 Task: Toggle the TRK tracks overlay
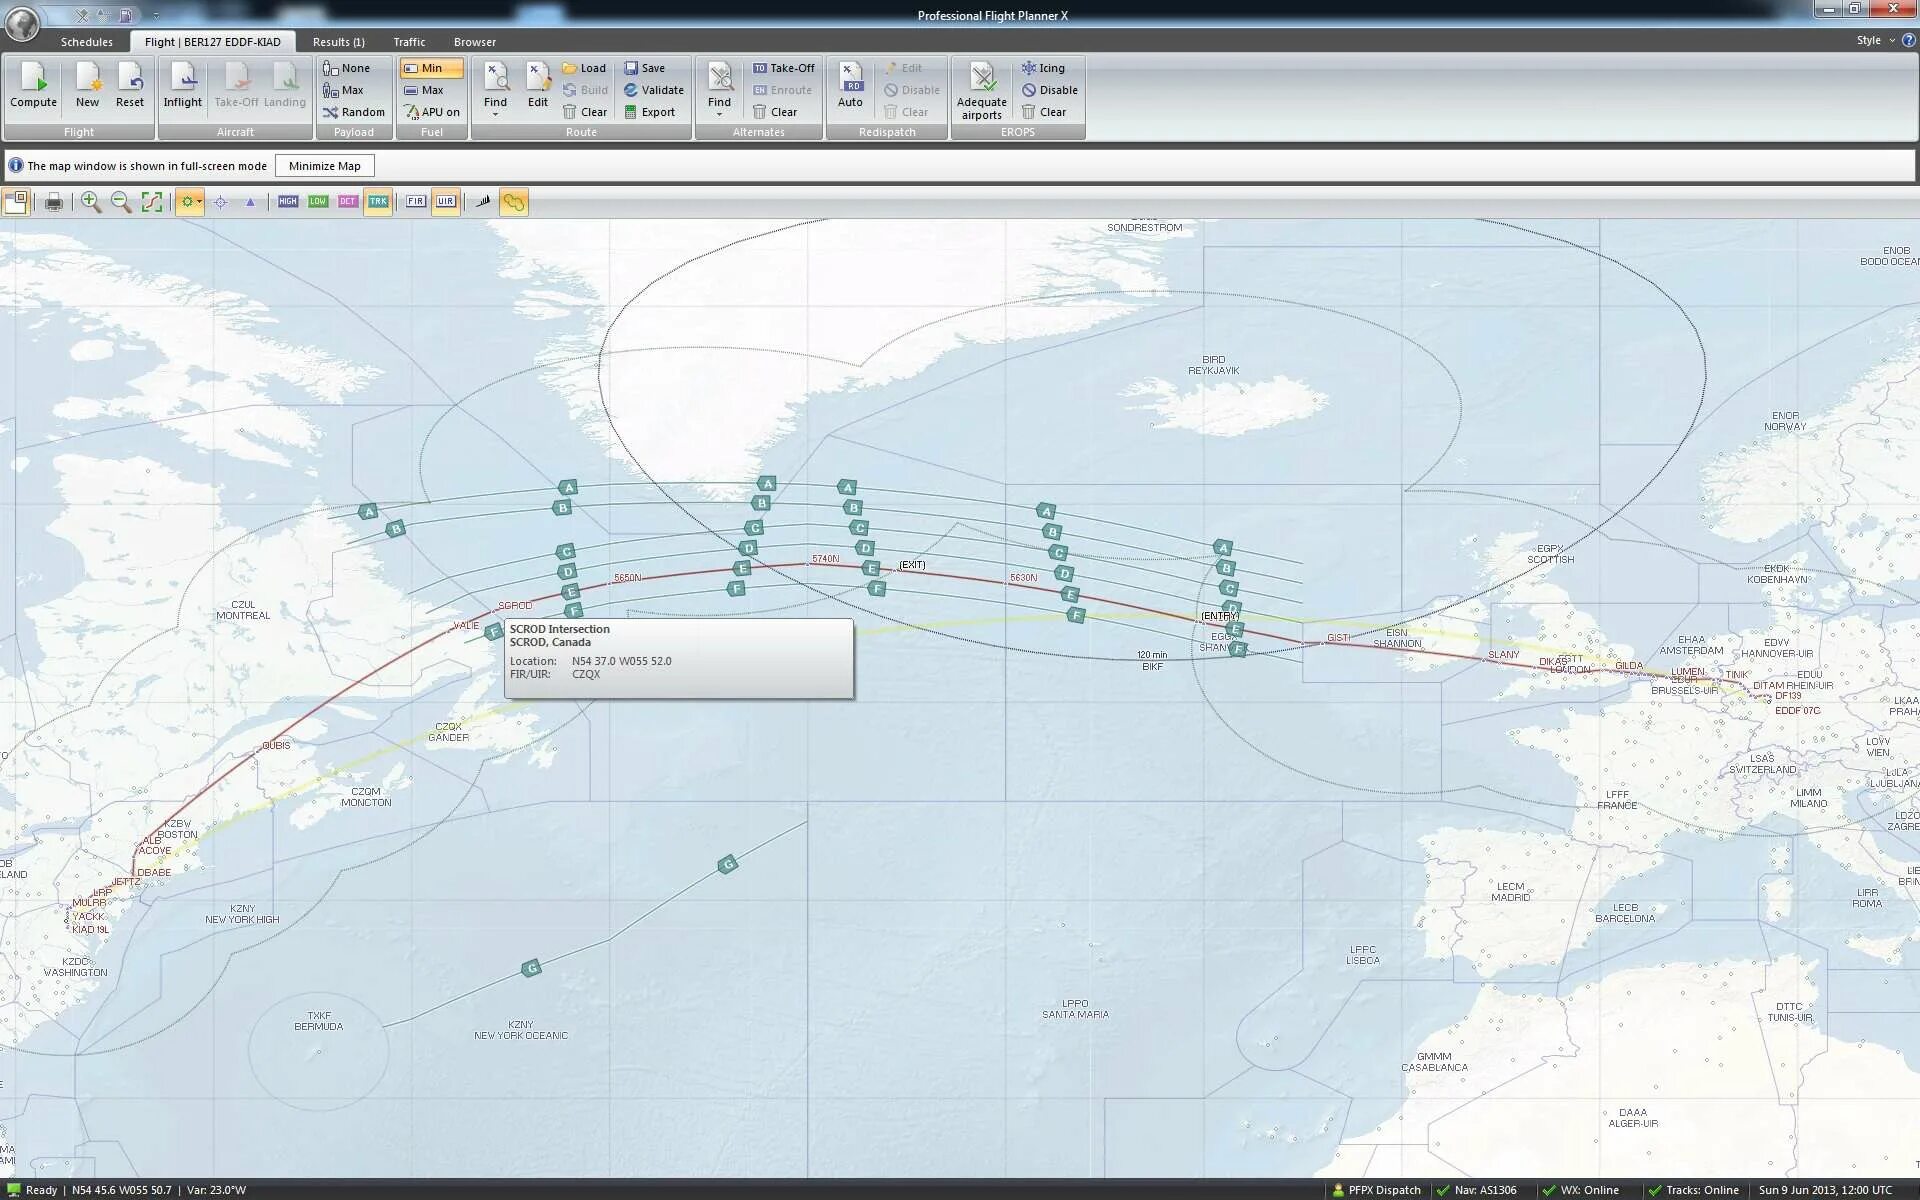point(378,201)
